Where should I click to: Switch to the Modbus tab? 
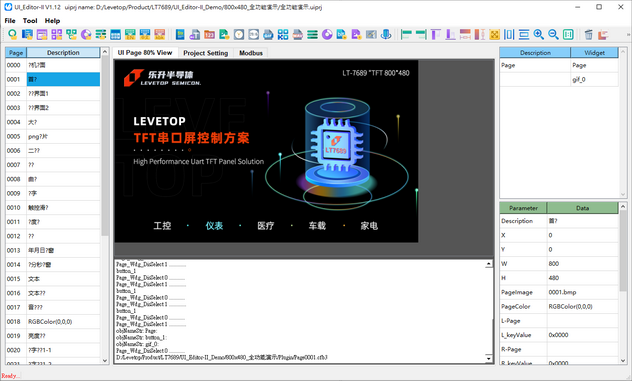pos(251,53)
